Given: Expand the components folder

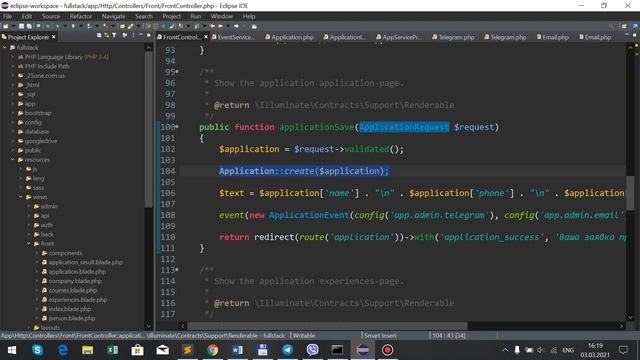Looking at the screenshot, I should click(x=37, y=253).
